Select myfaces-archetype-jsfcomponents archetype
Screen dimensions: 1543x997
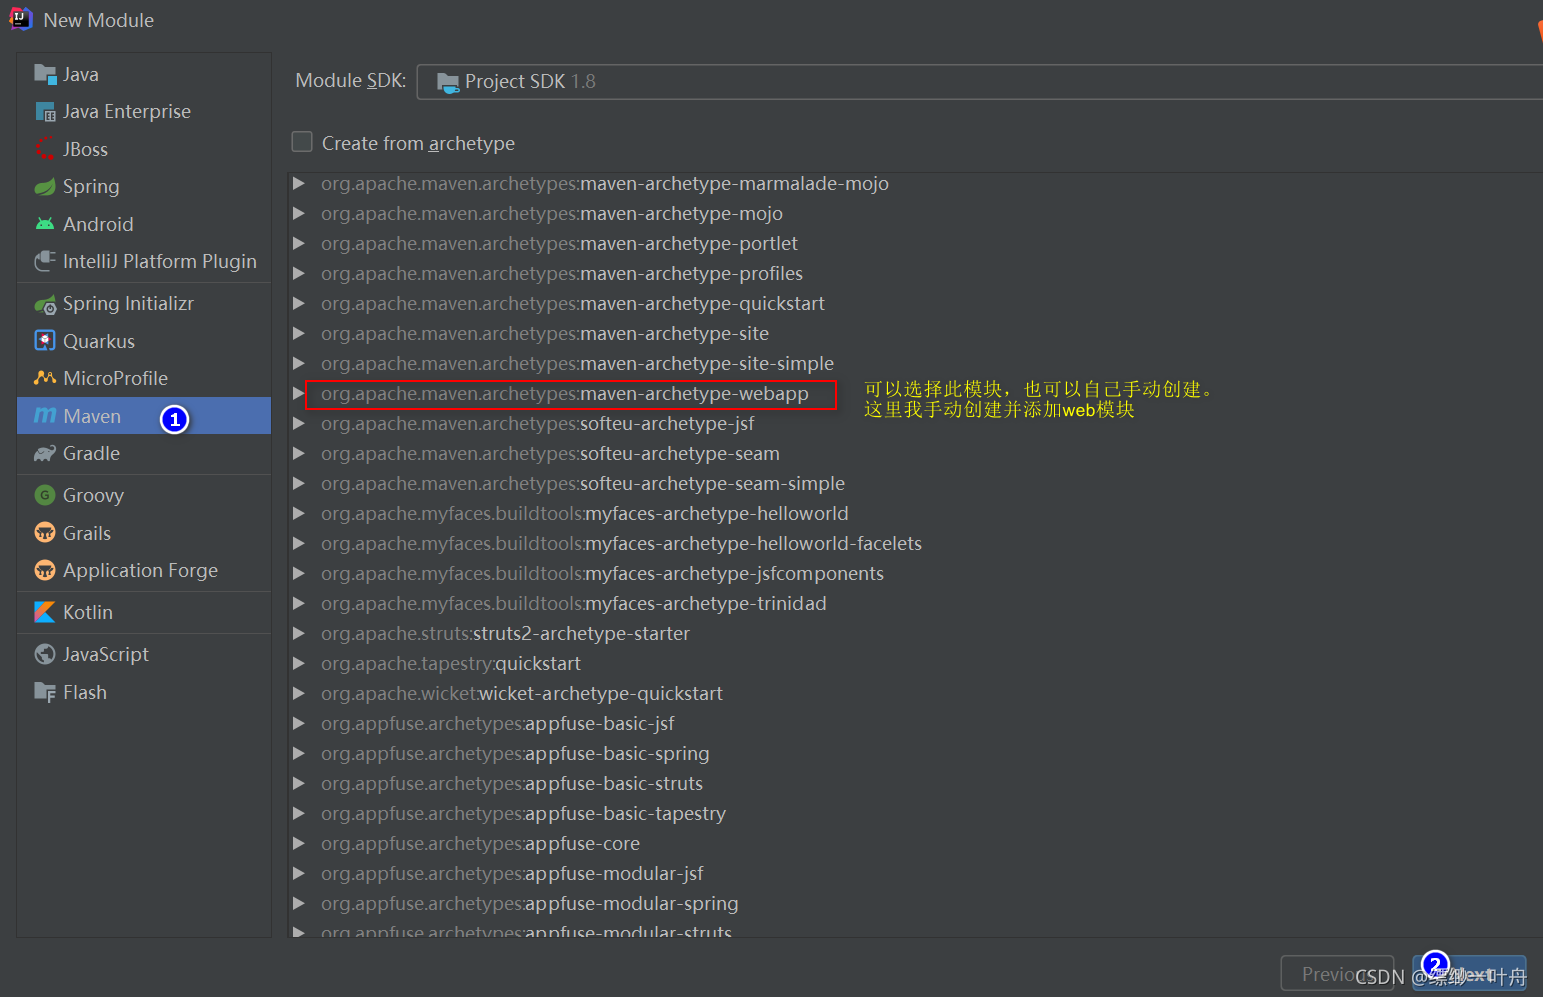click(602, 573)
